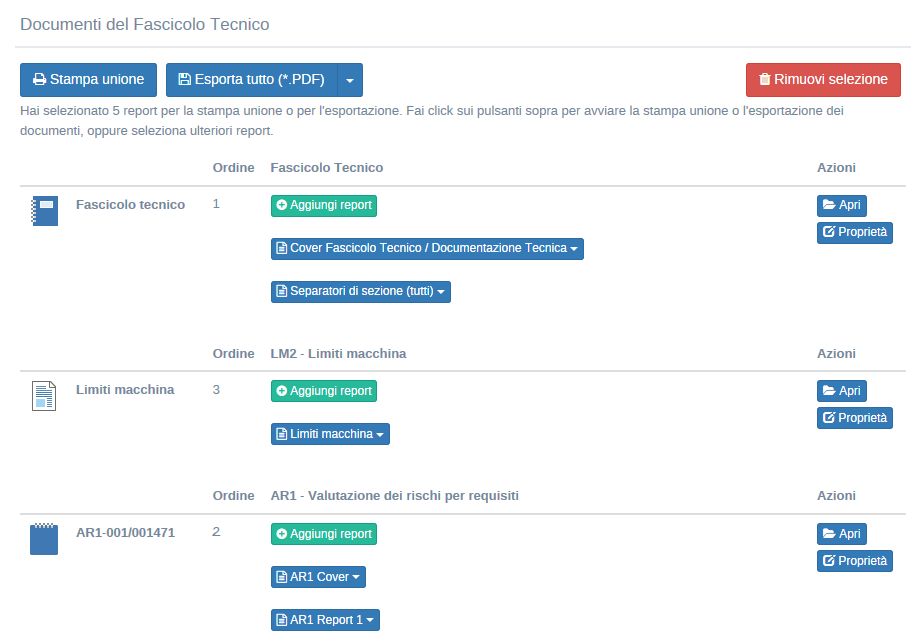
Task: Click the Fascicolo tecnico notebook icon
Action: point(44,211)
